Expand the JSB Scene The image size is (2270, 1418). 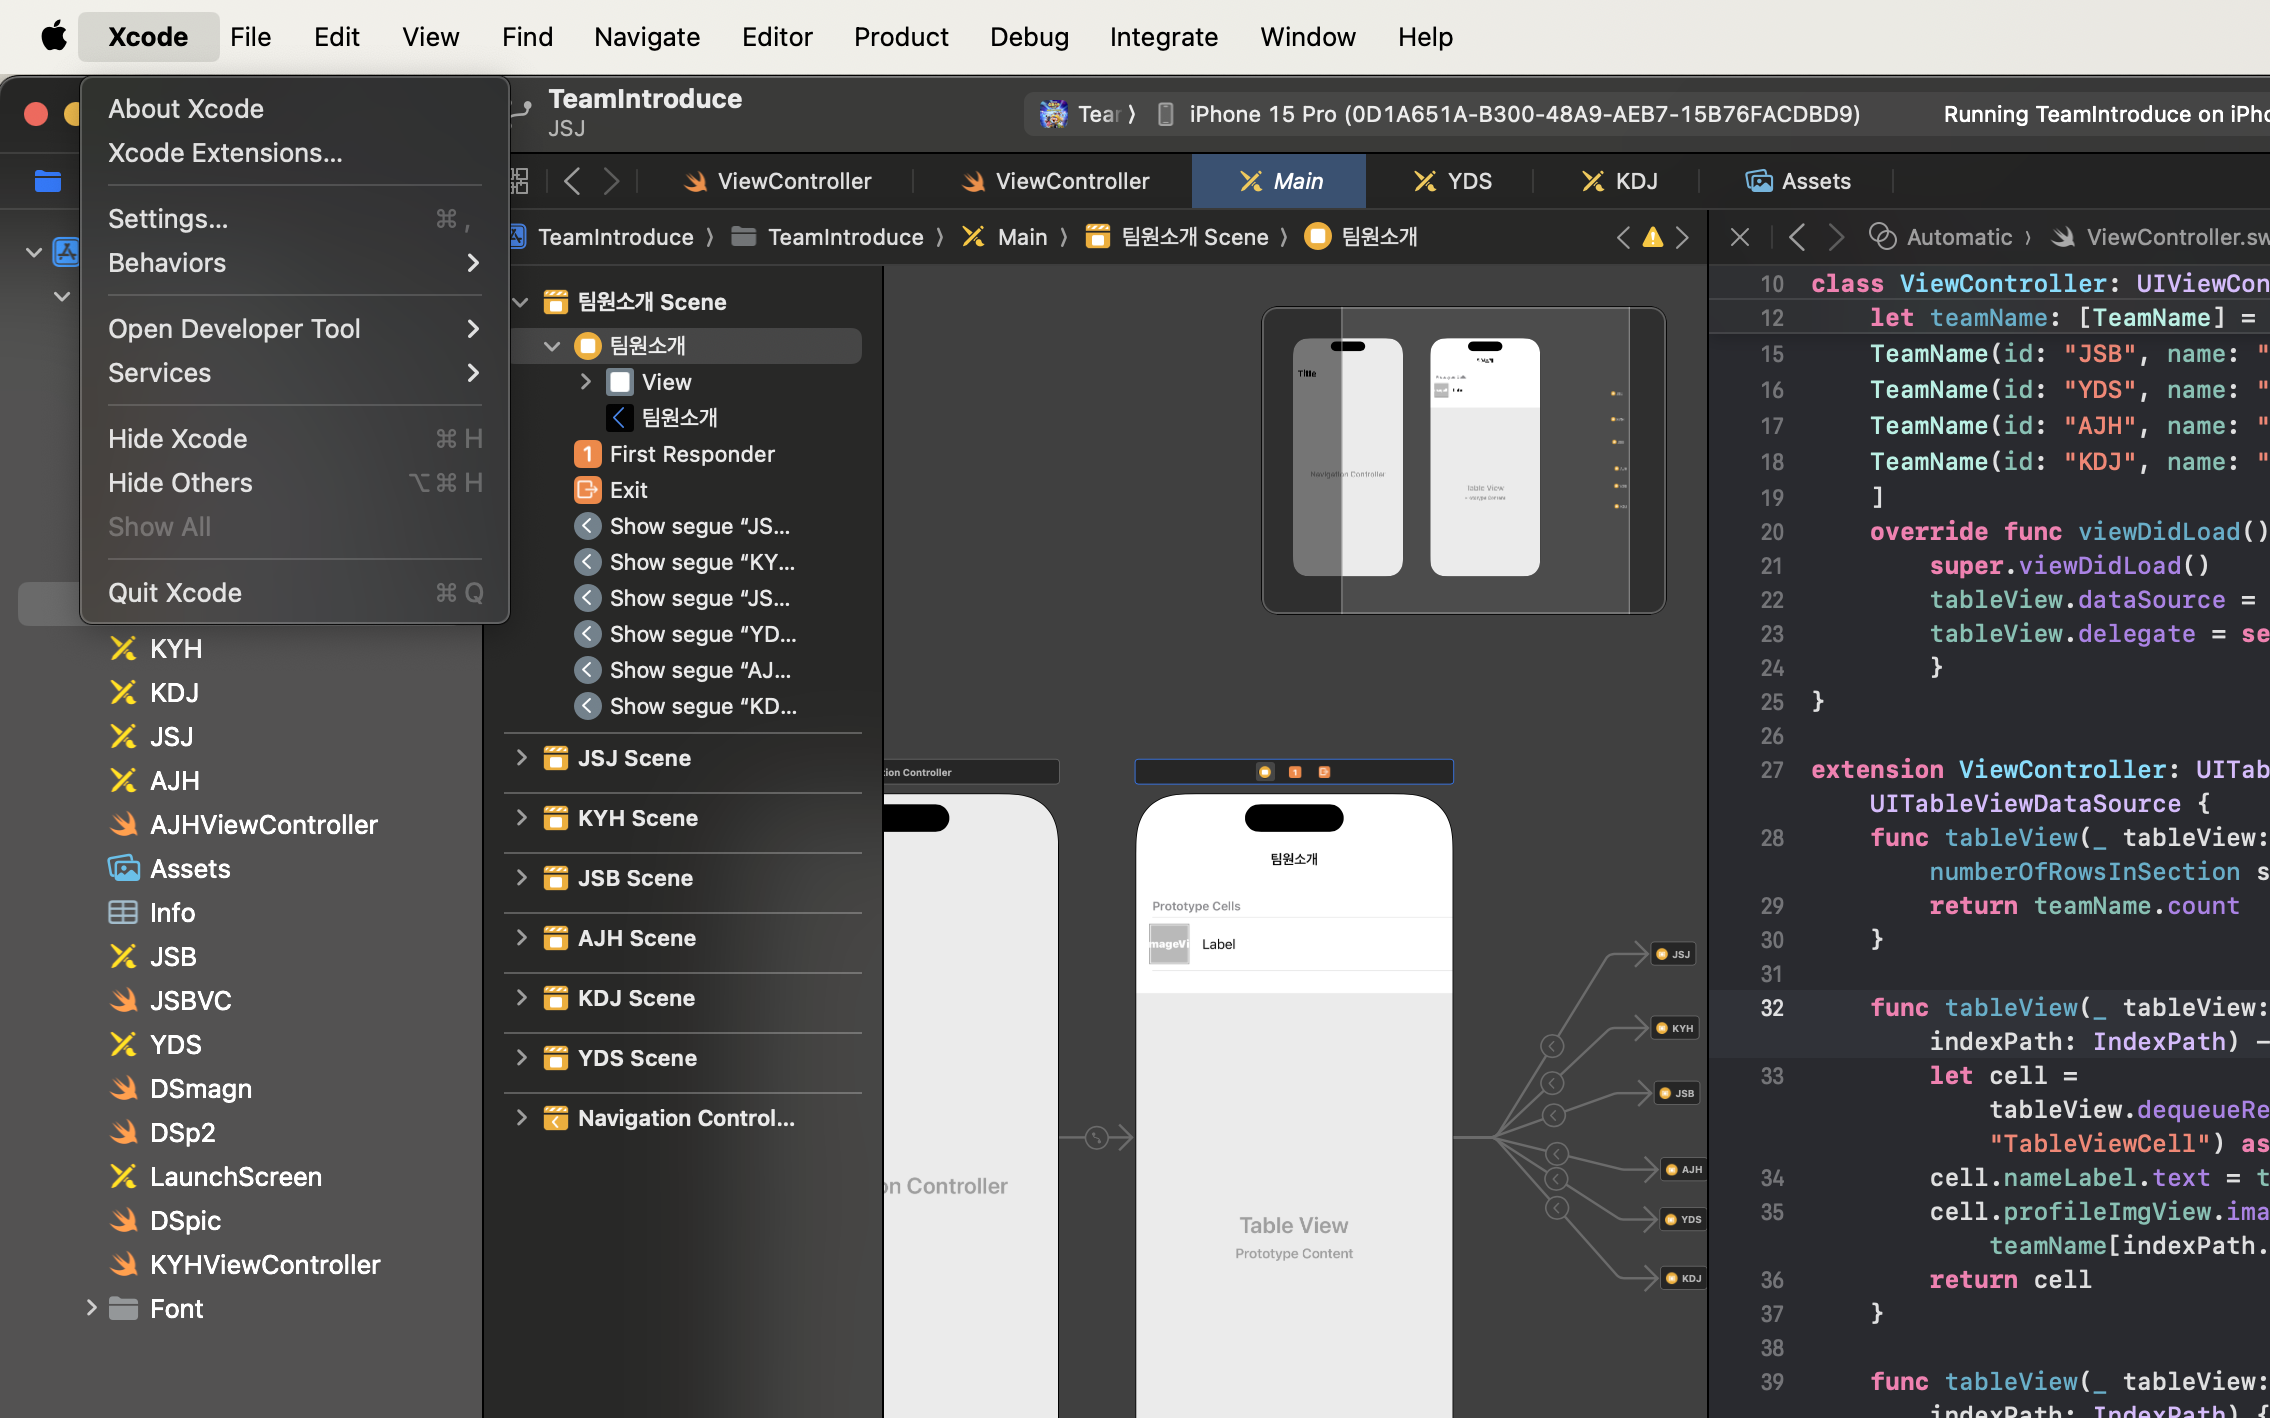521,877
